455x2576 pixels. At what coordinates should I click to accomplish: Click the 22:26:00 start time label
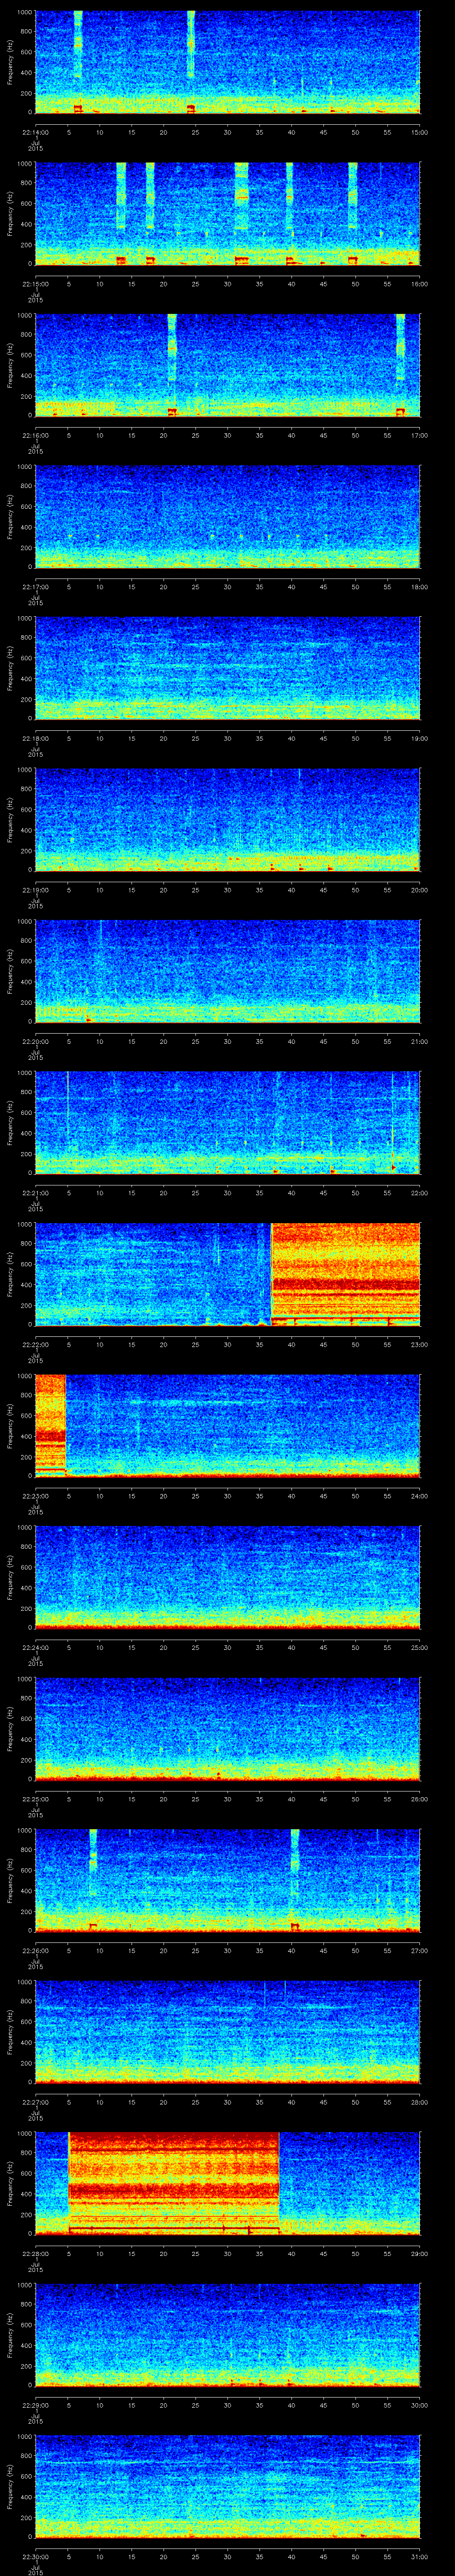36,1951
